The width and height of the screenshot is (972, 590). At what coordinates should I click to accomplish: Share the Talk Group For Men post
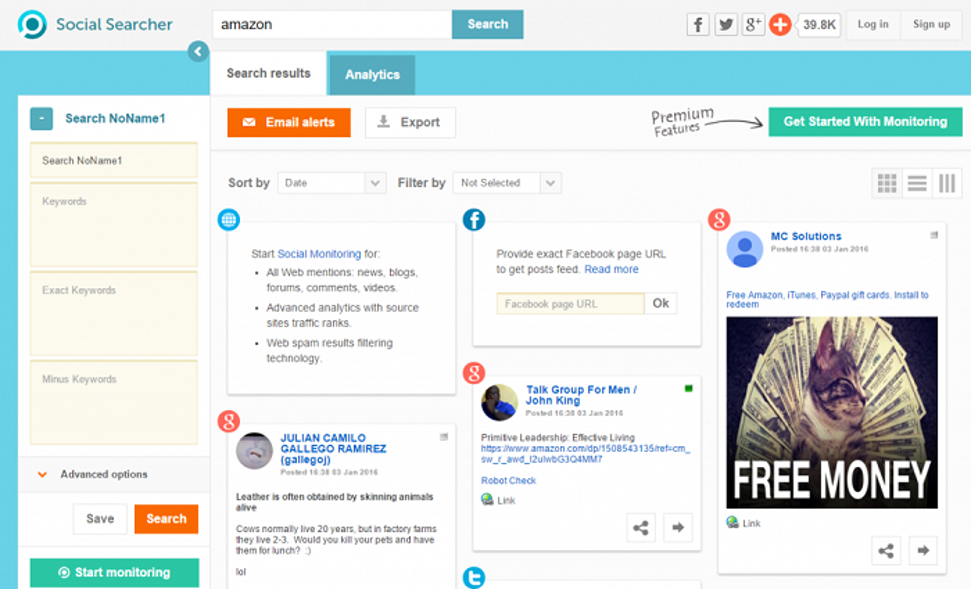pos(641,528)
